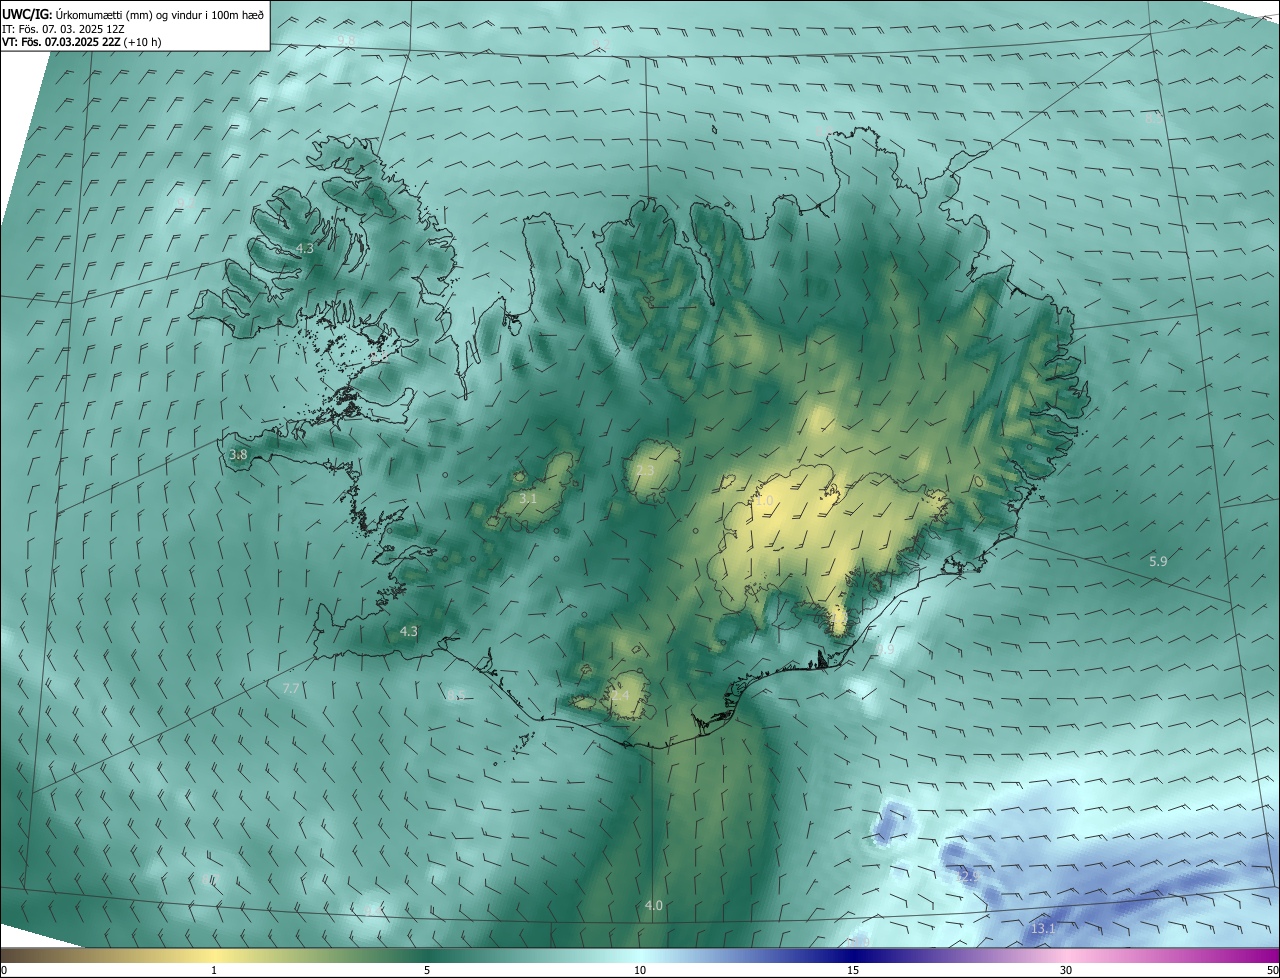The height and width of the screenshot is (978, 1280).
Task: Click the 1.0 value on the large glacier
Action: [765, 500]
